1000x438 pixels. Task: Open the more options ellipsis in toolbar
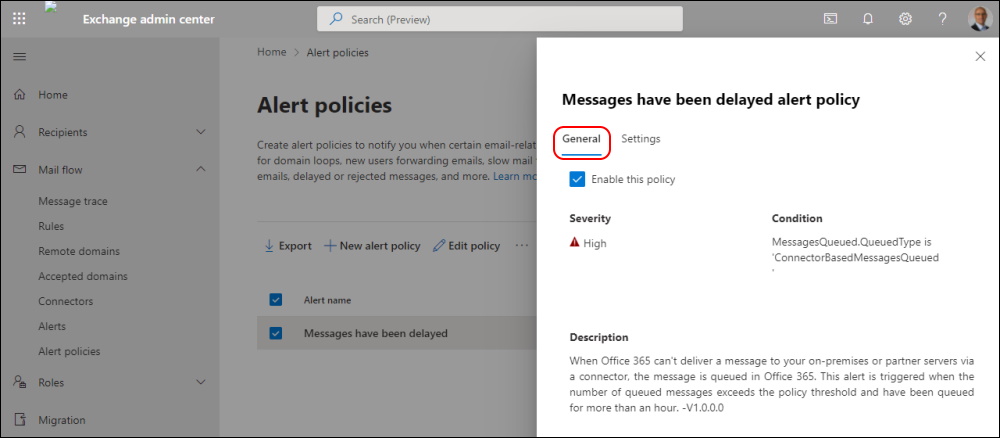point(522,245)
